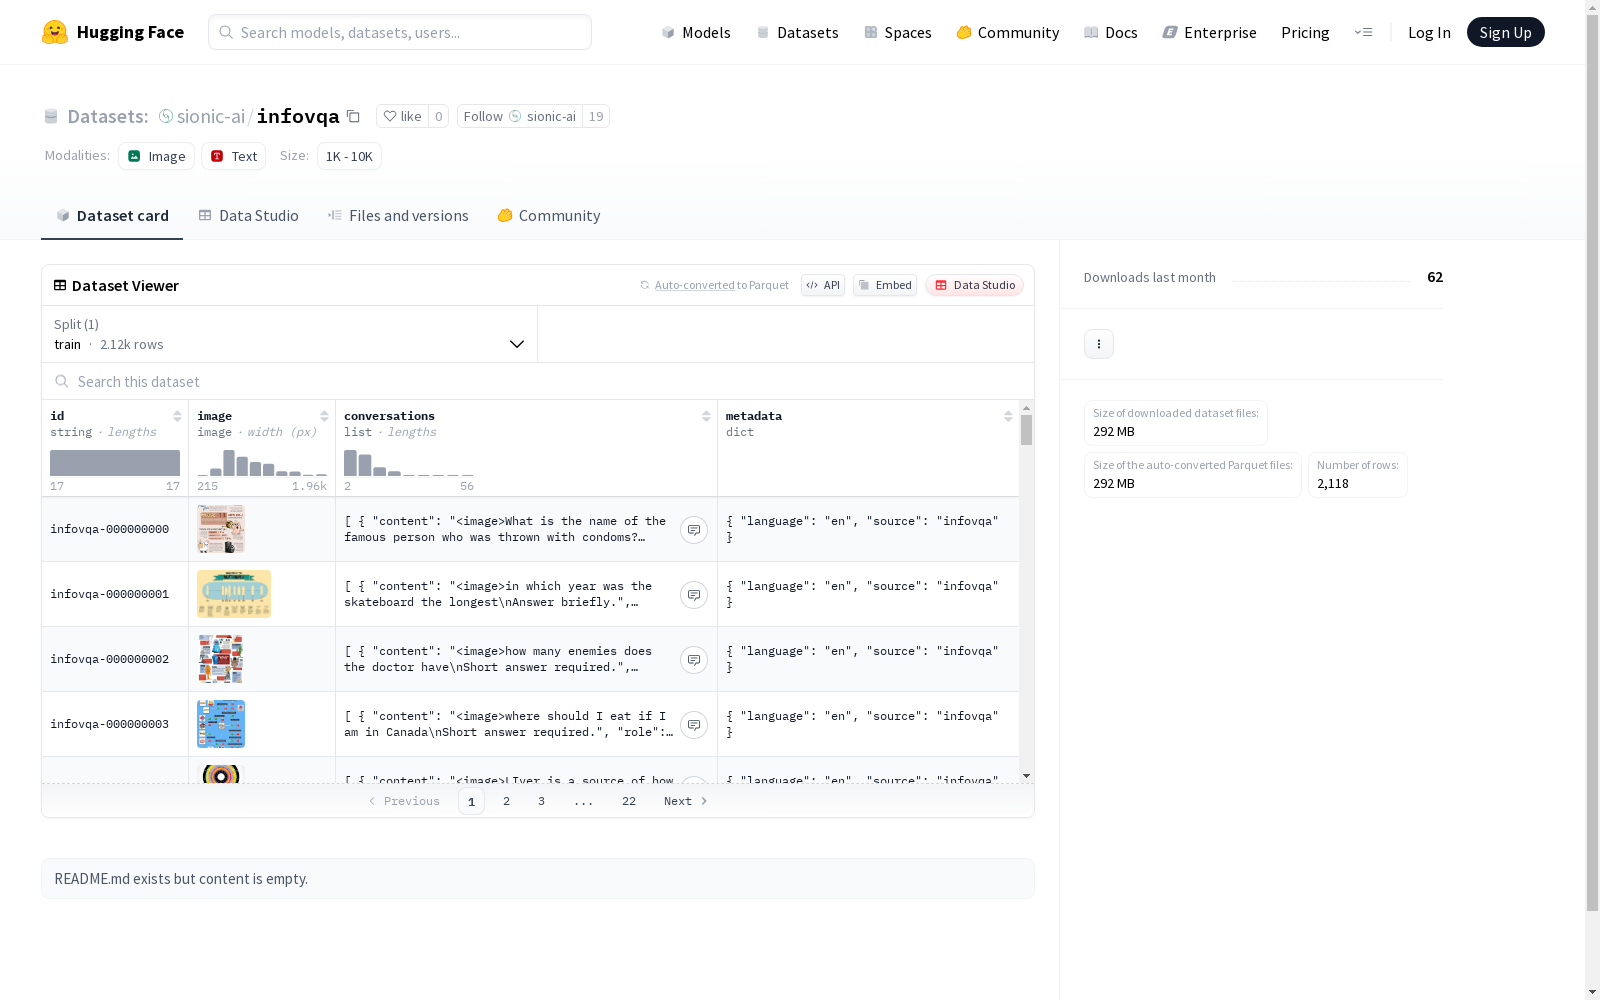Image resolution: width=1600 pixels, height=1000 pixels.
Task: Open the API button in Dataset Viewer
Action: (x=823, y=285)
